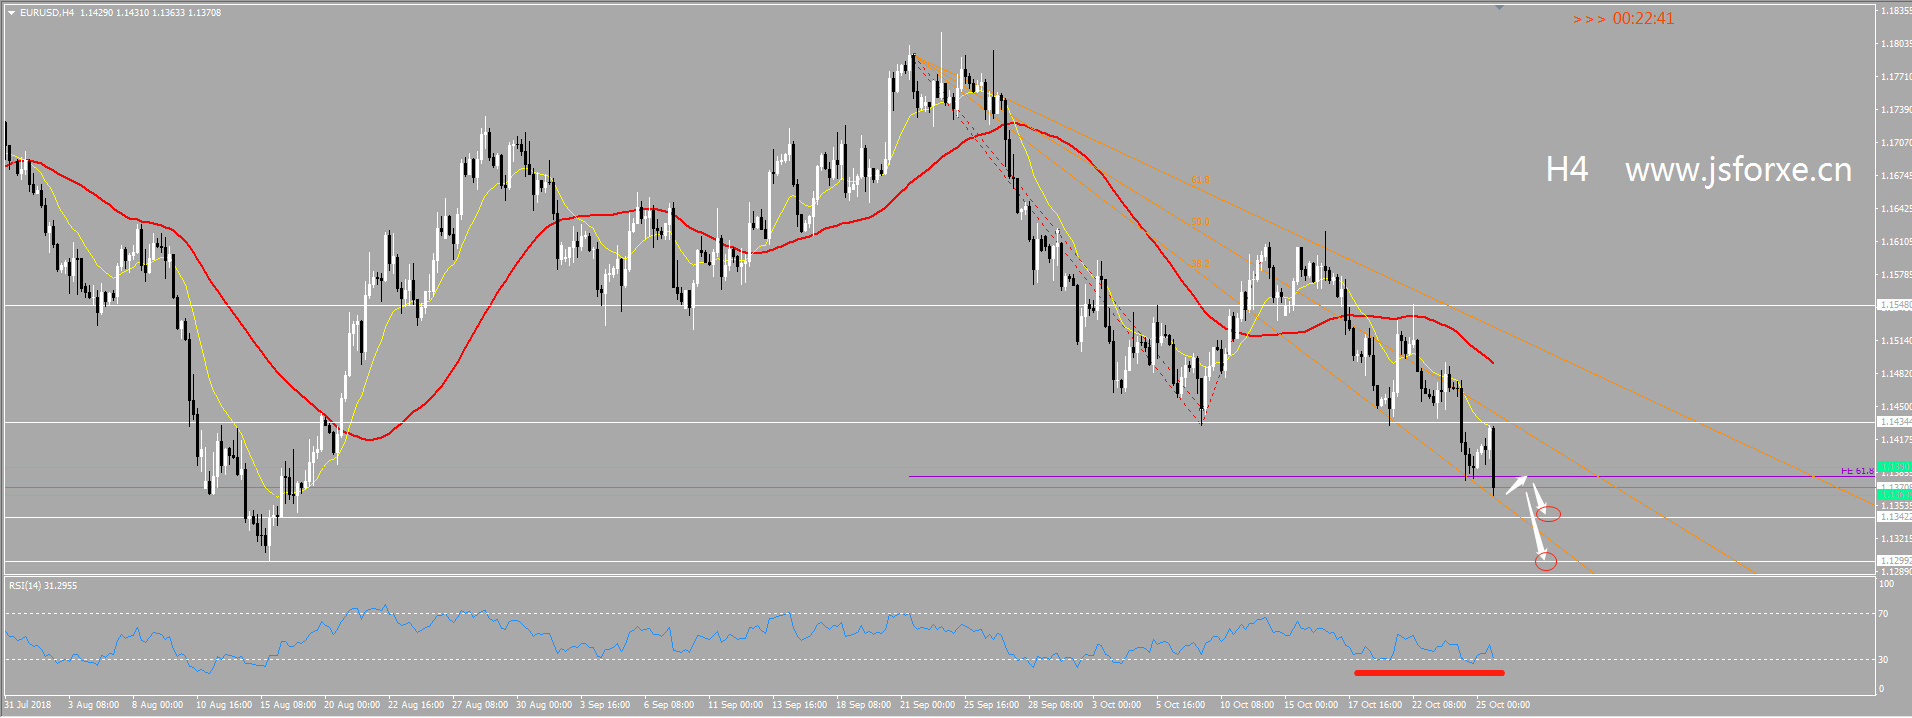Click the thick red line in the RSI window

1428,672
